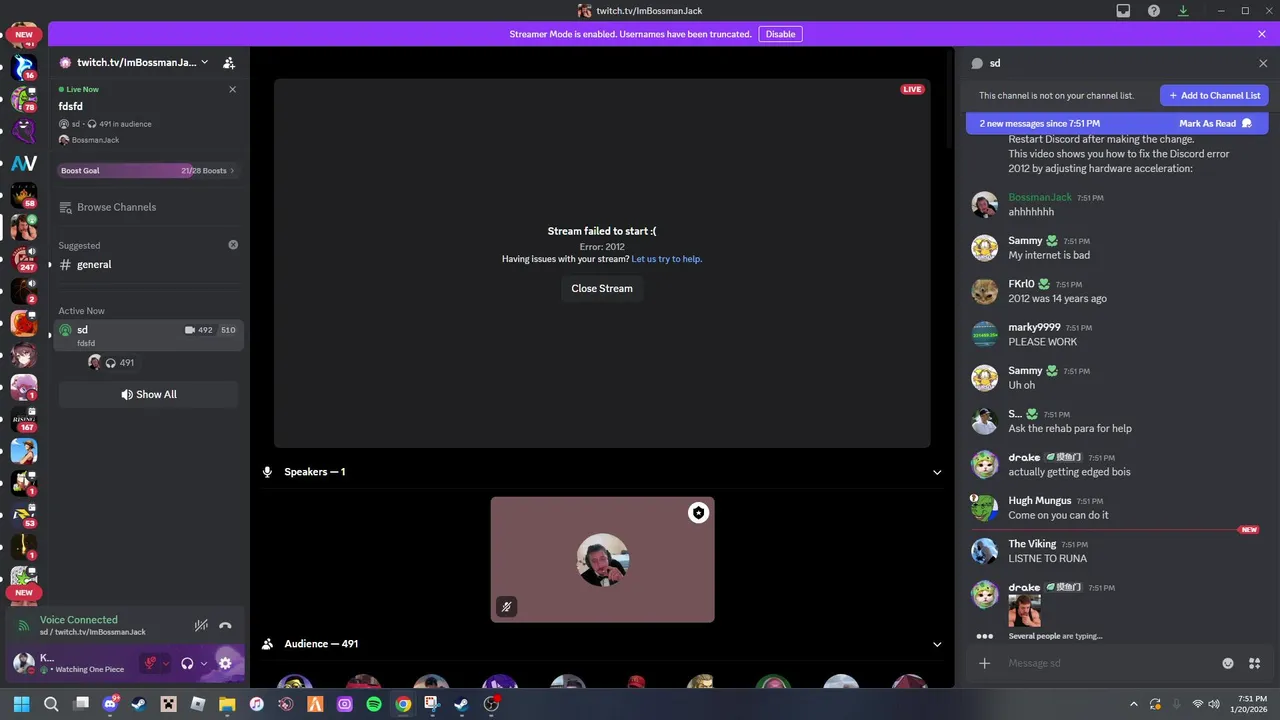Click green download update icon
The image size is (1280, 720).
click(x=1184, y=11)
